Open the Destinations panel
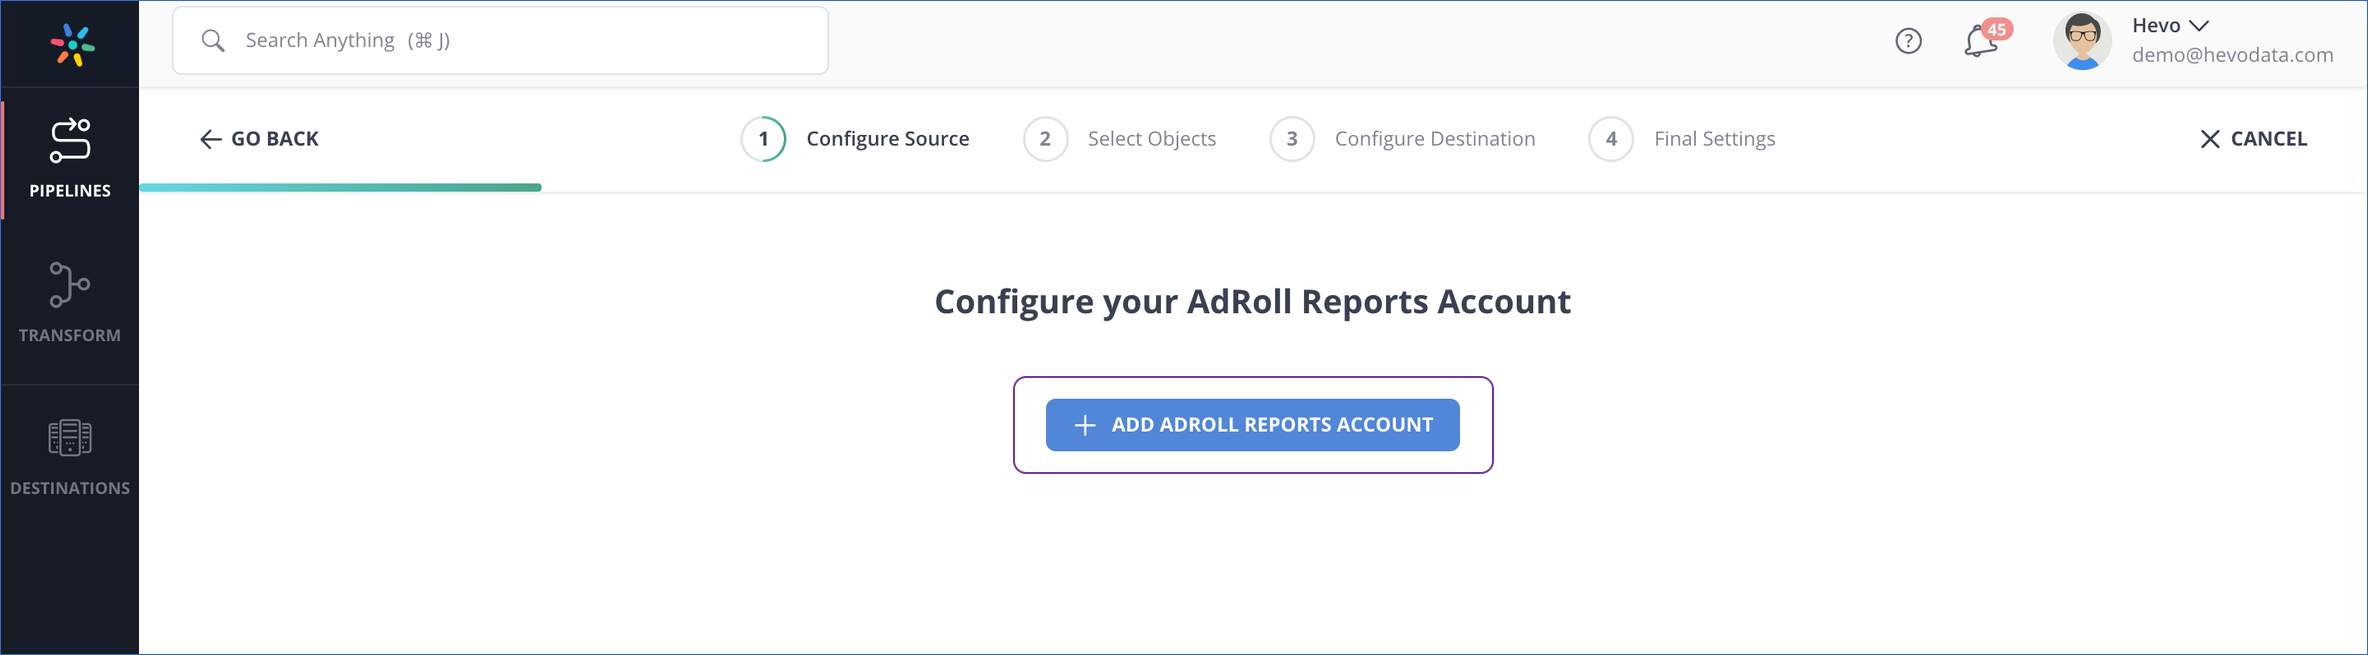 pos(69,438)
